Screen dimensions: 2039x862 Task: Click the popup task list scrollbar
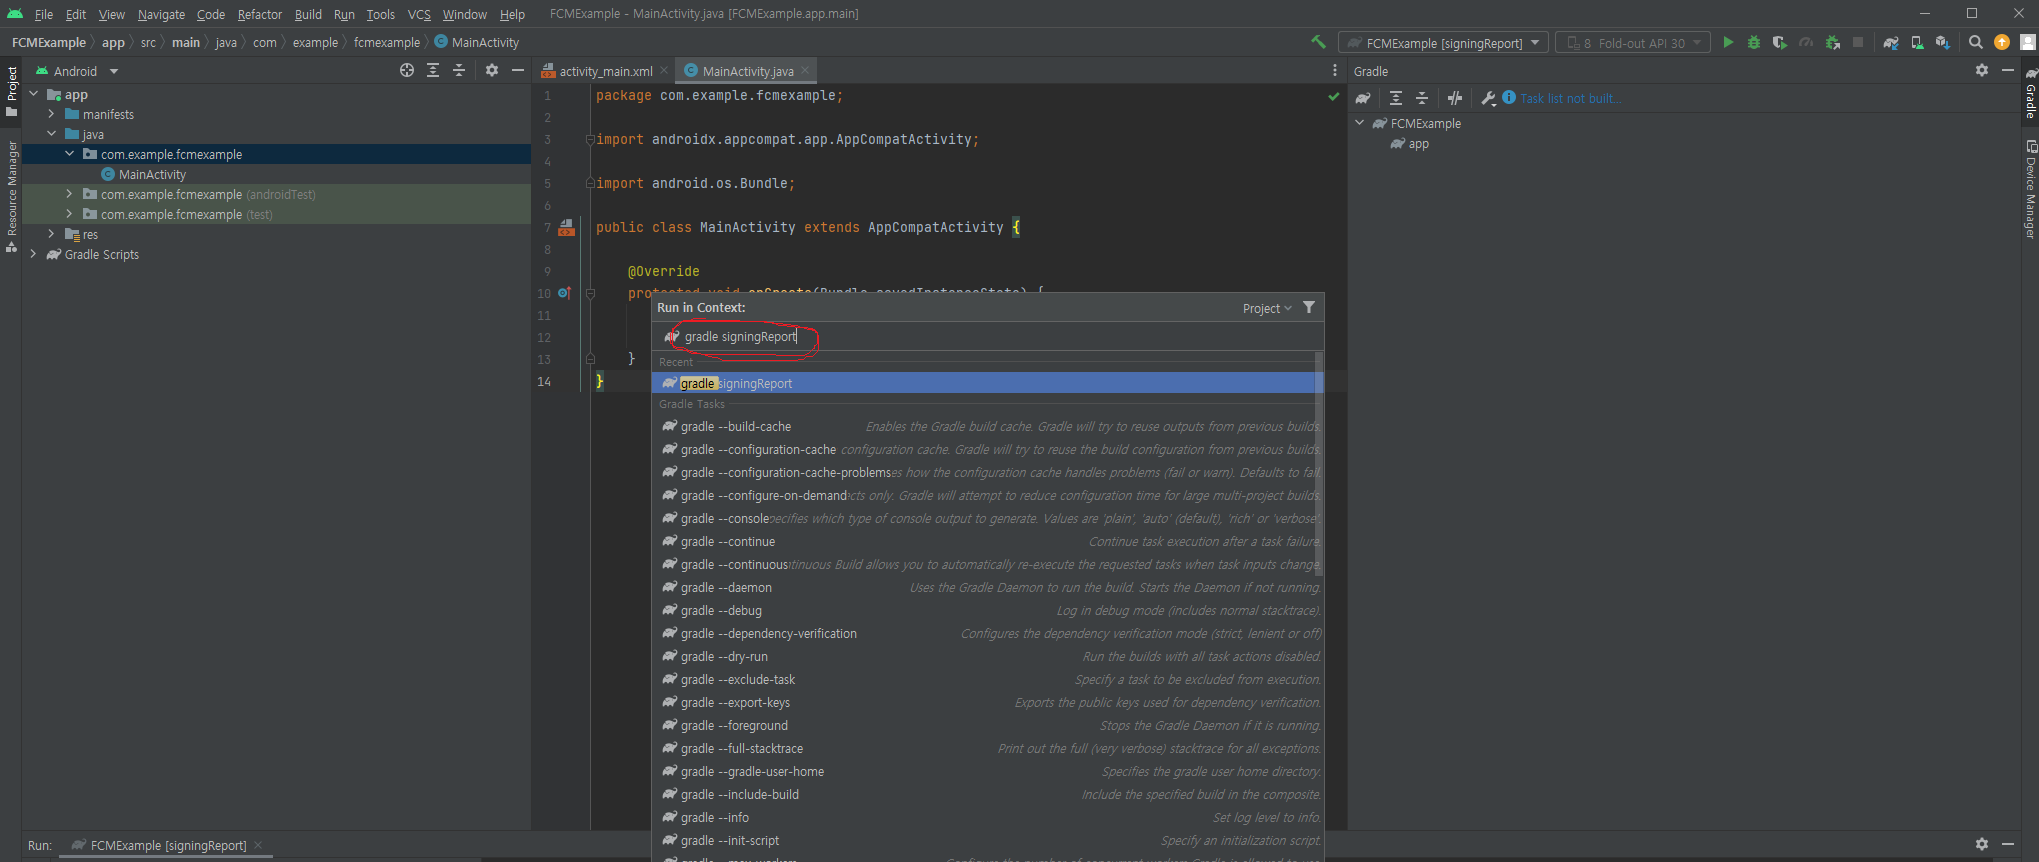(1319, 465)
